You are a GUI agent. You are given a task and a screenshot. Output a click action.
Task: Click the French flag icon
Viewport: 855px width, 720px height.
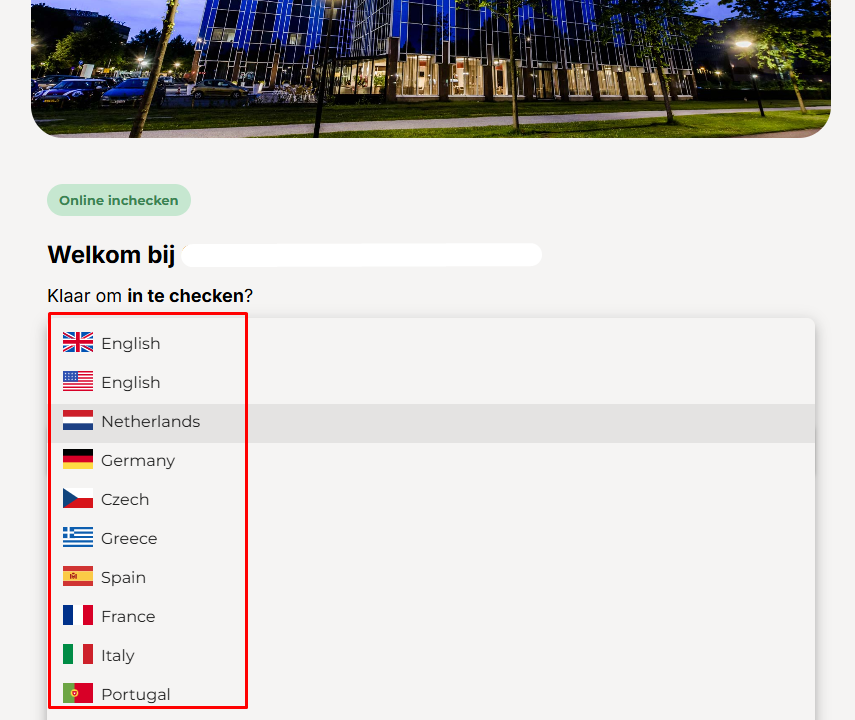point(78,616)
